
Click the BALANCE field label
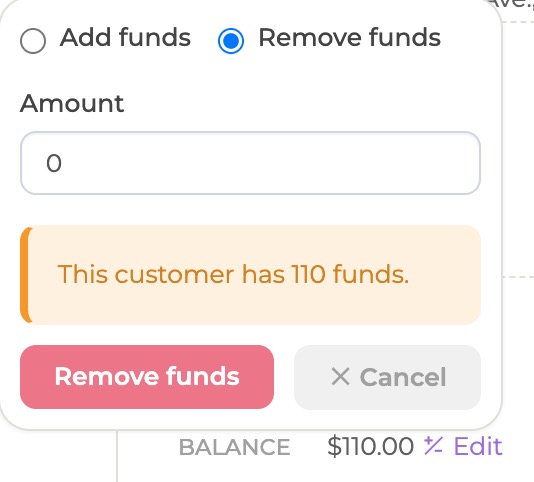point(235,447)
